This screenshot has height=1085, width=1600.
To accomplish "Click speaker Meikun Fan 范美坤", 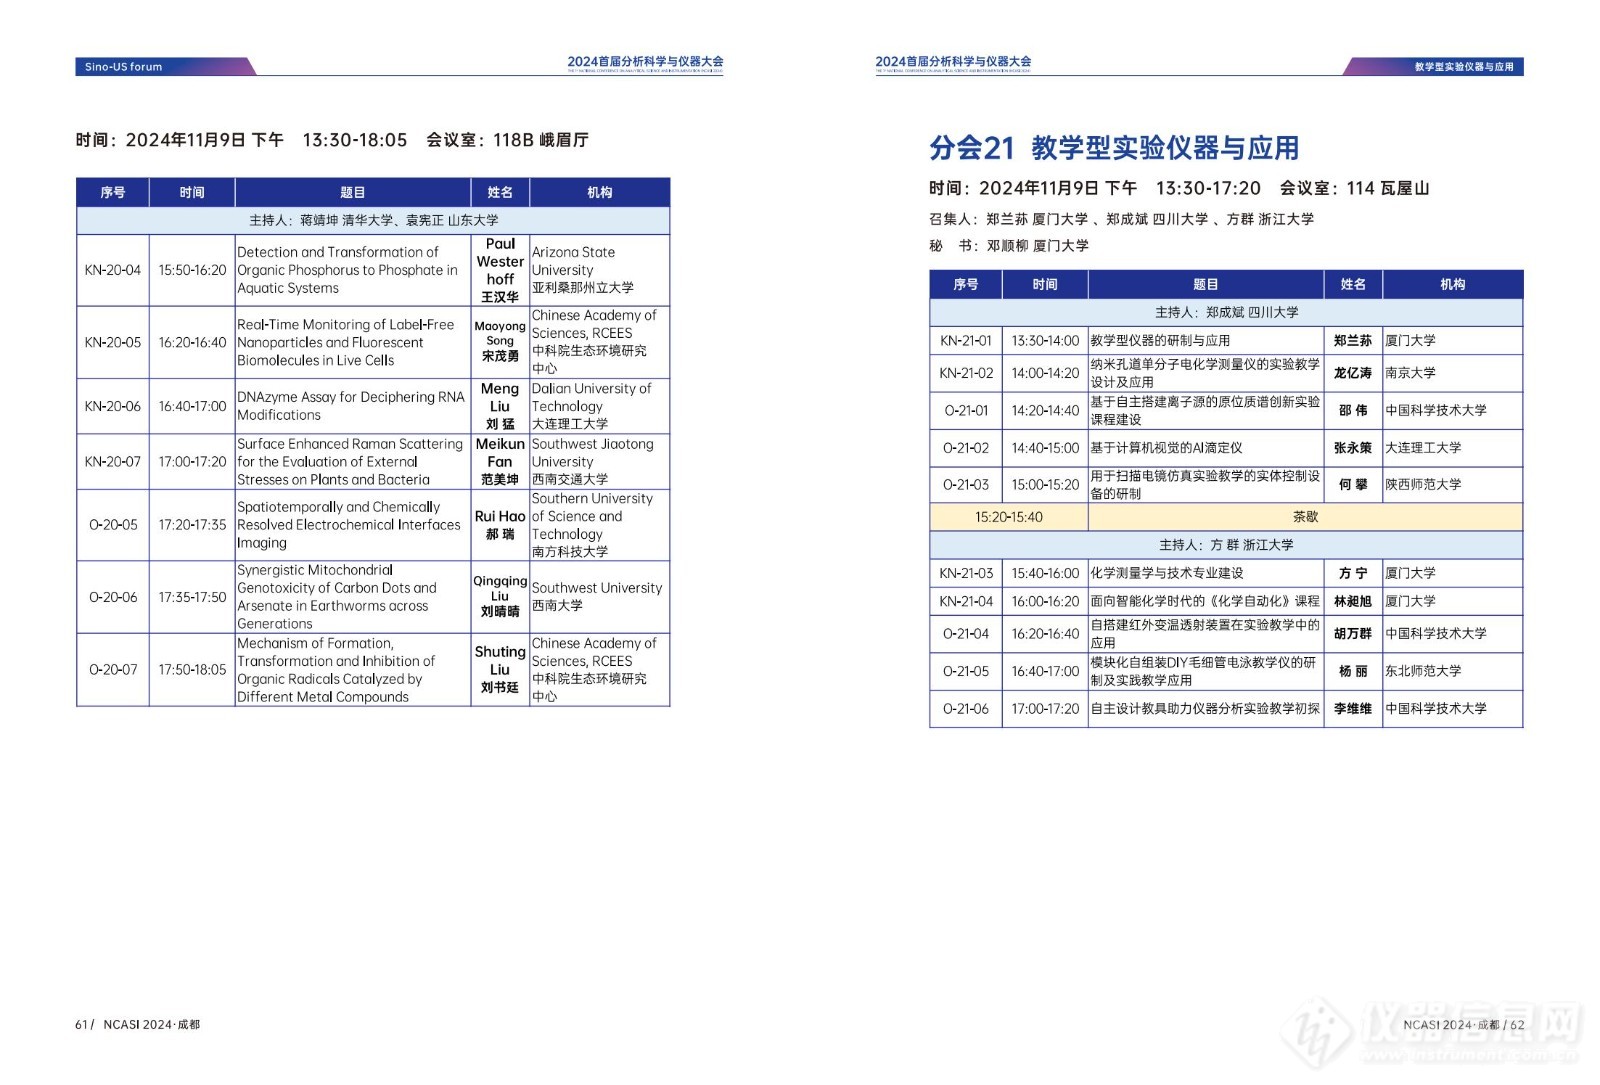I will (x=500, y=462).
